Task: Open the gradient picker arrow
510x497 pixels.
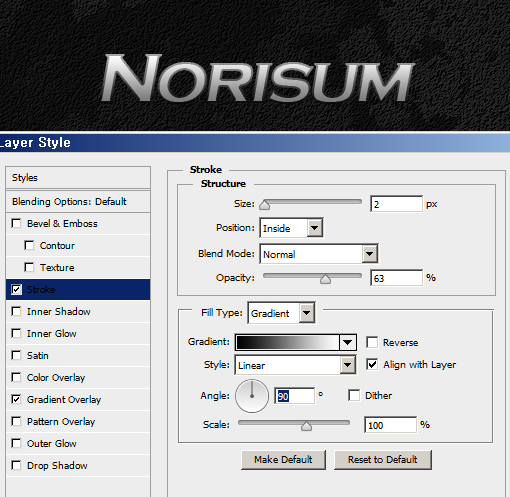Action: click(x=348, y=342)
